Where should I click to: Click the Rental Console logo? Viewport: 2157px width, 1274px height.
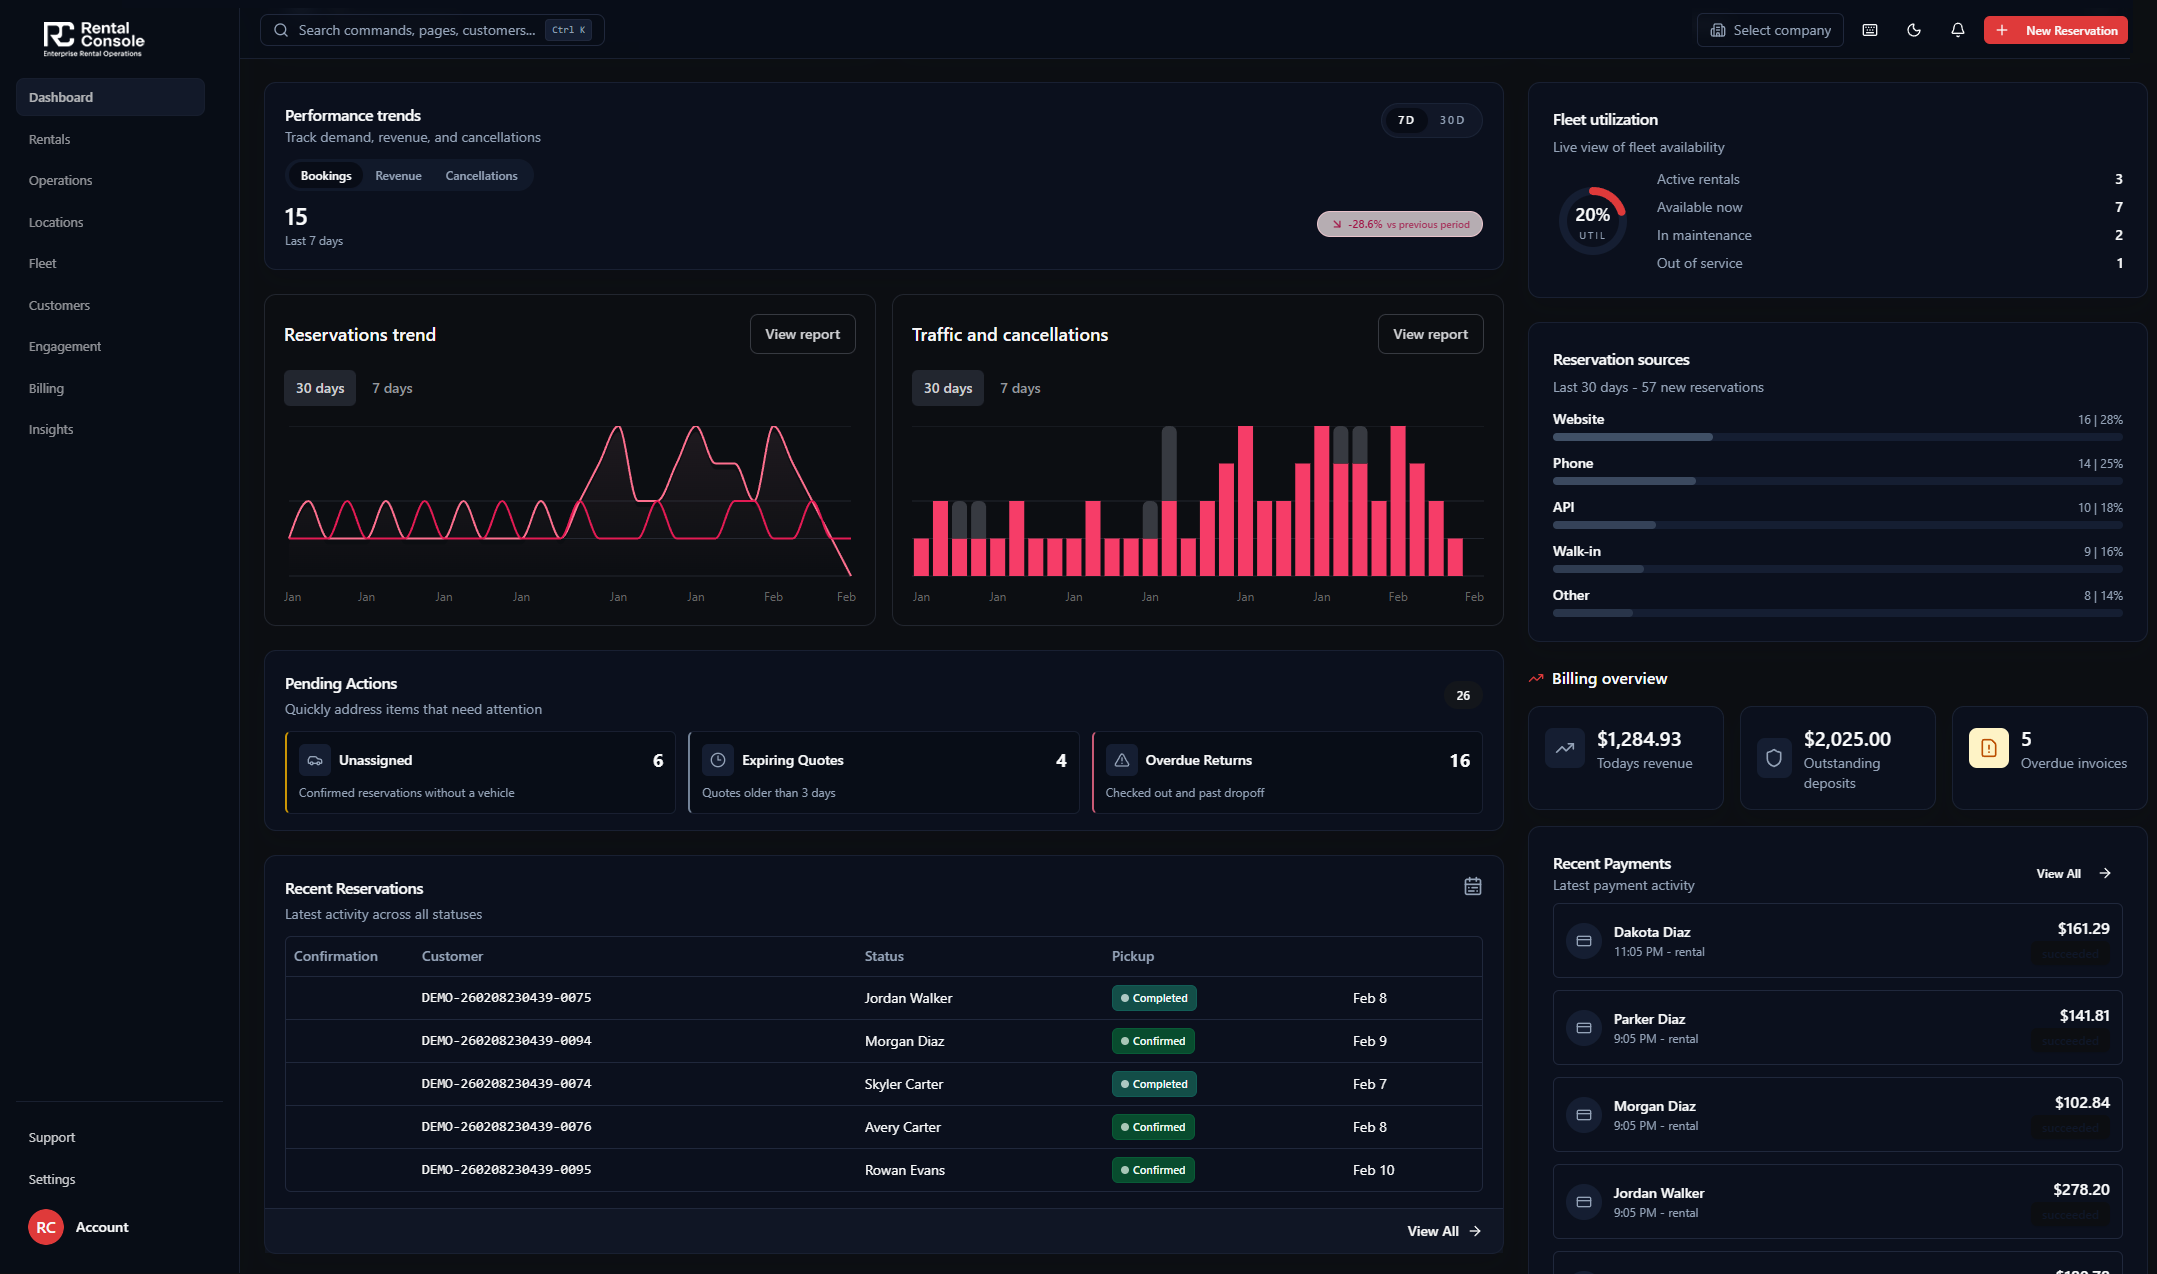tap(88, 37)
